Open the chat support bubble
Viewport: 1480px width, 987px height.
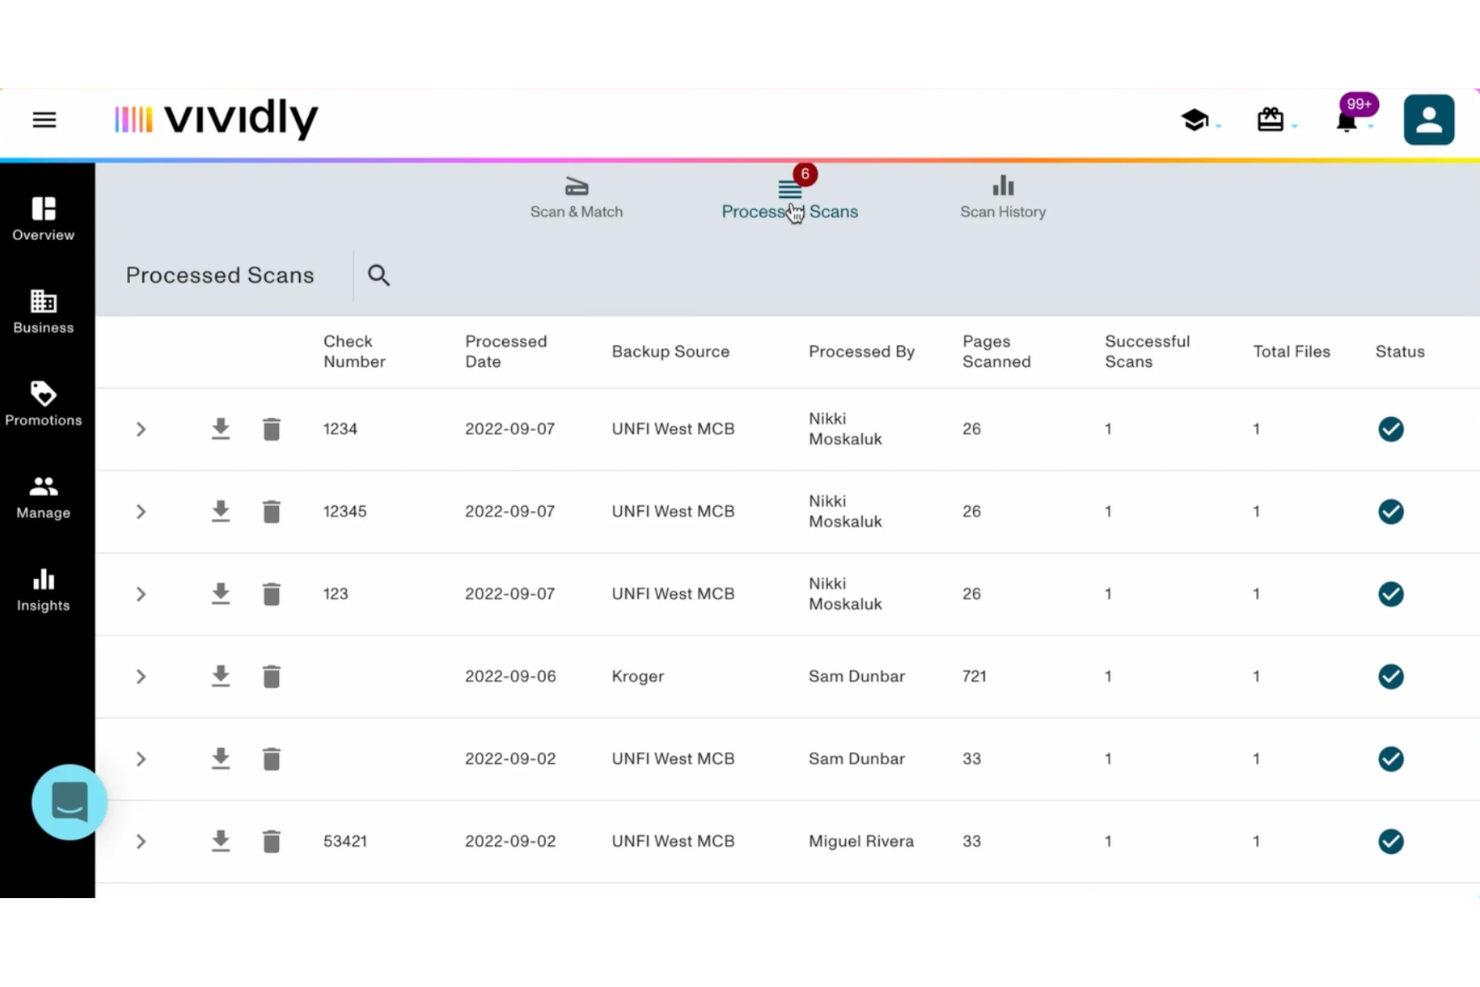[x=69, y=802]
